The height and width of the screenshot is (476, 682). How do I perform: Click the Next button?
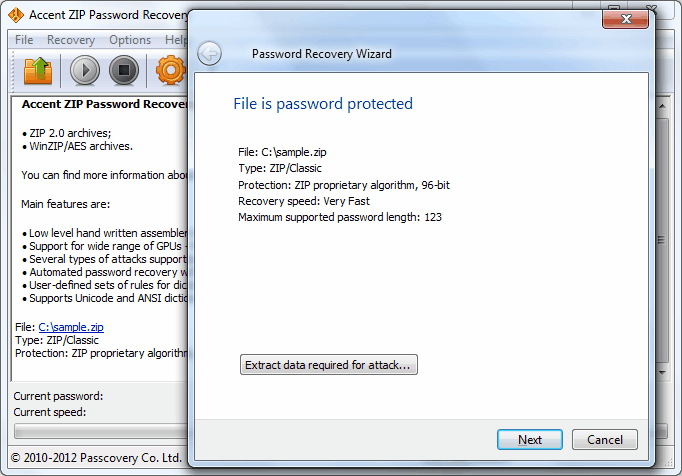(x=530, y=440)
